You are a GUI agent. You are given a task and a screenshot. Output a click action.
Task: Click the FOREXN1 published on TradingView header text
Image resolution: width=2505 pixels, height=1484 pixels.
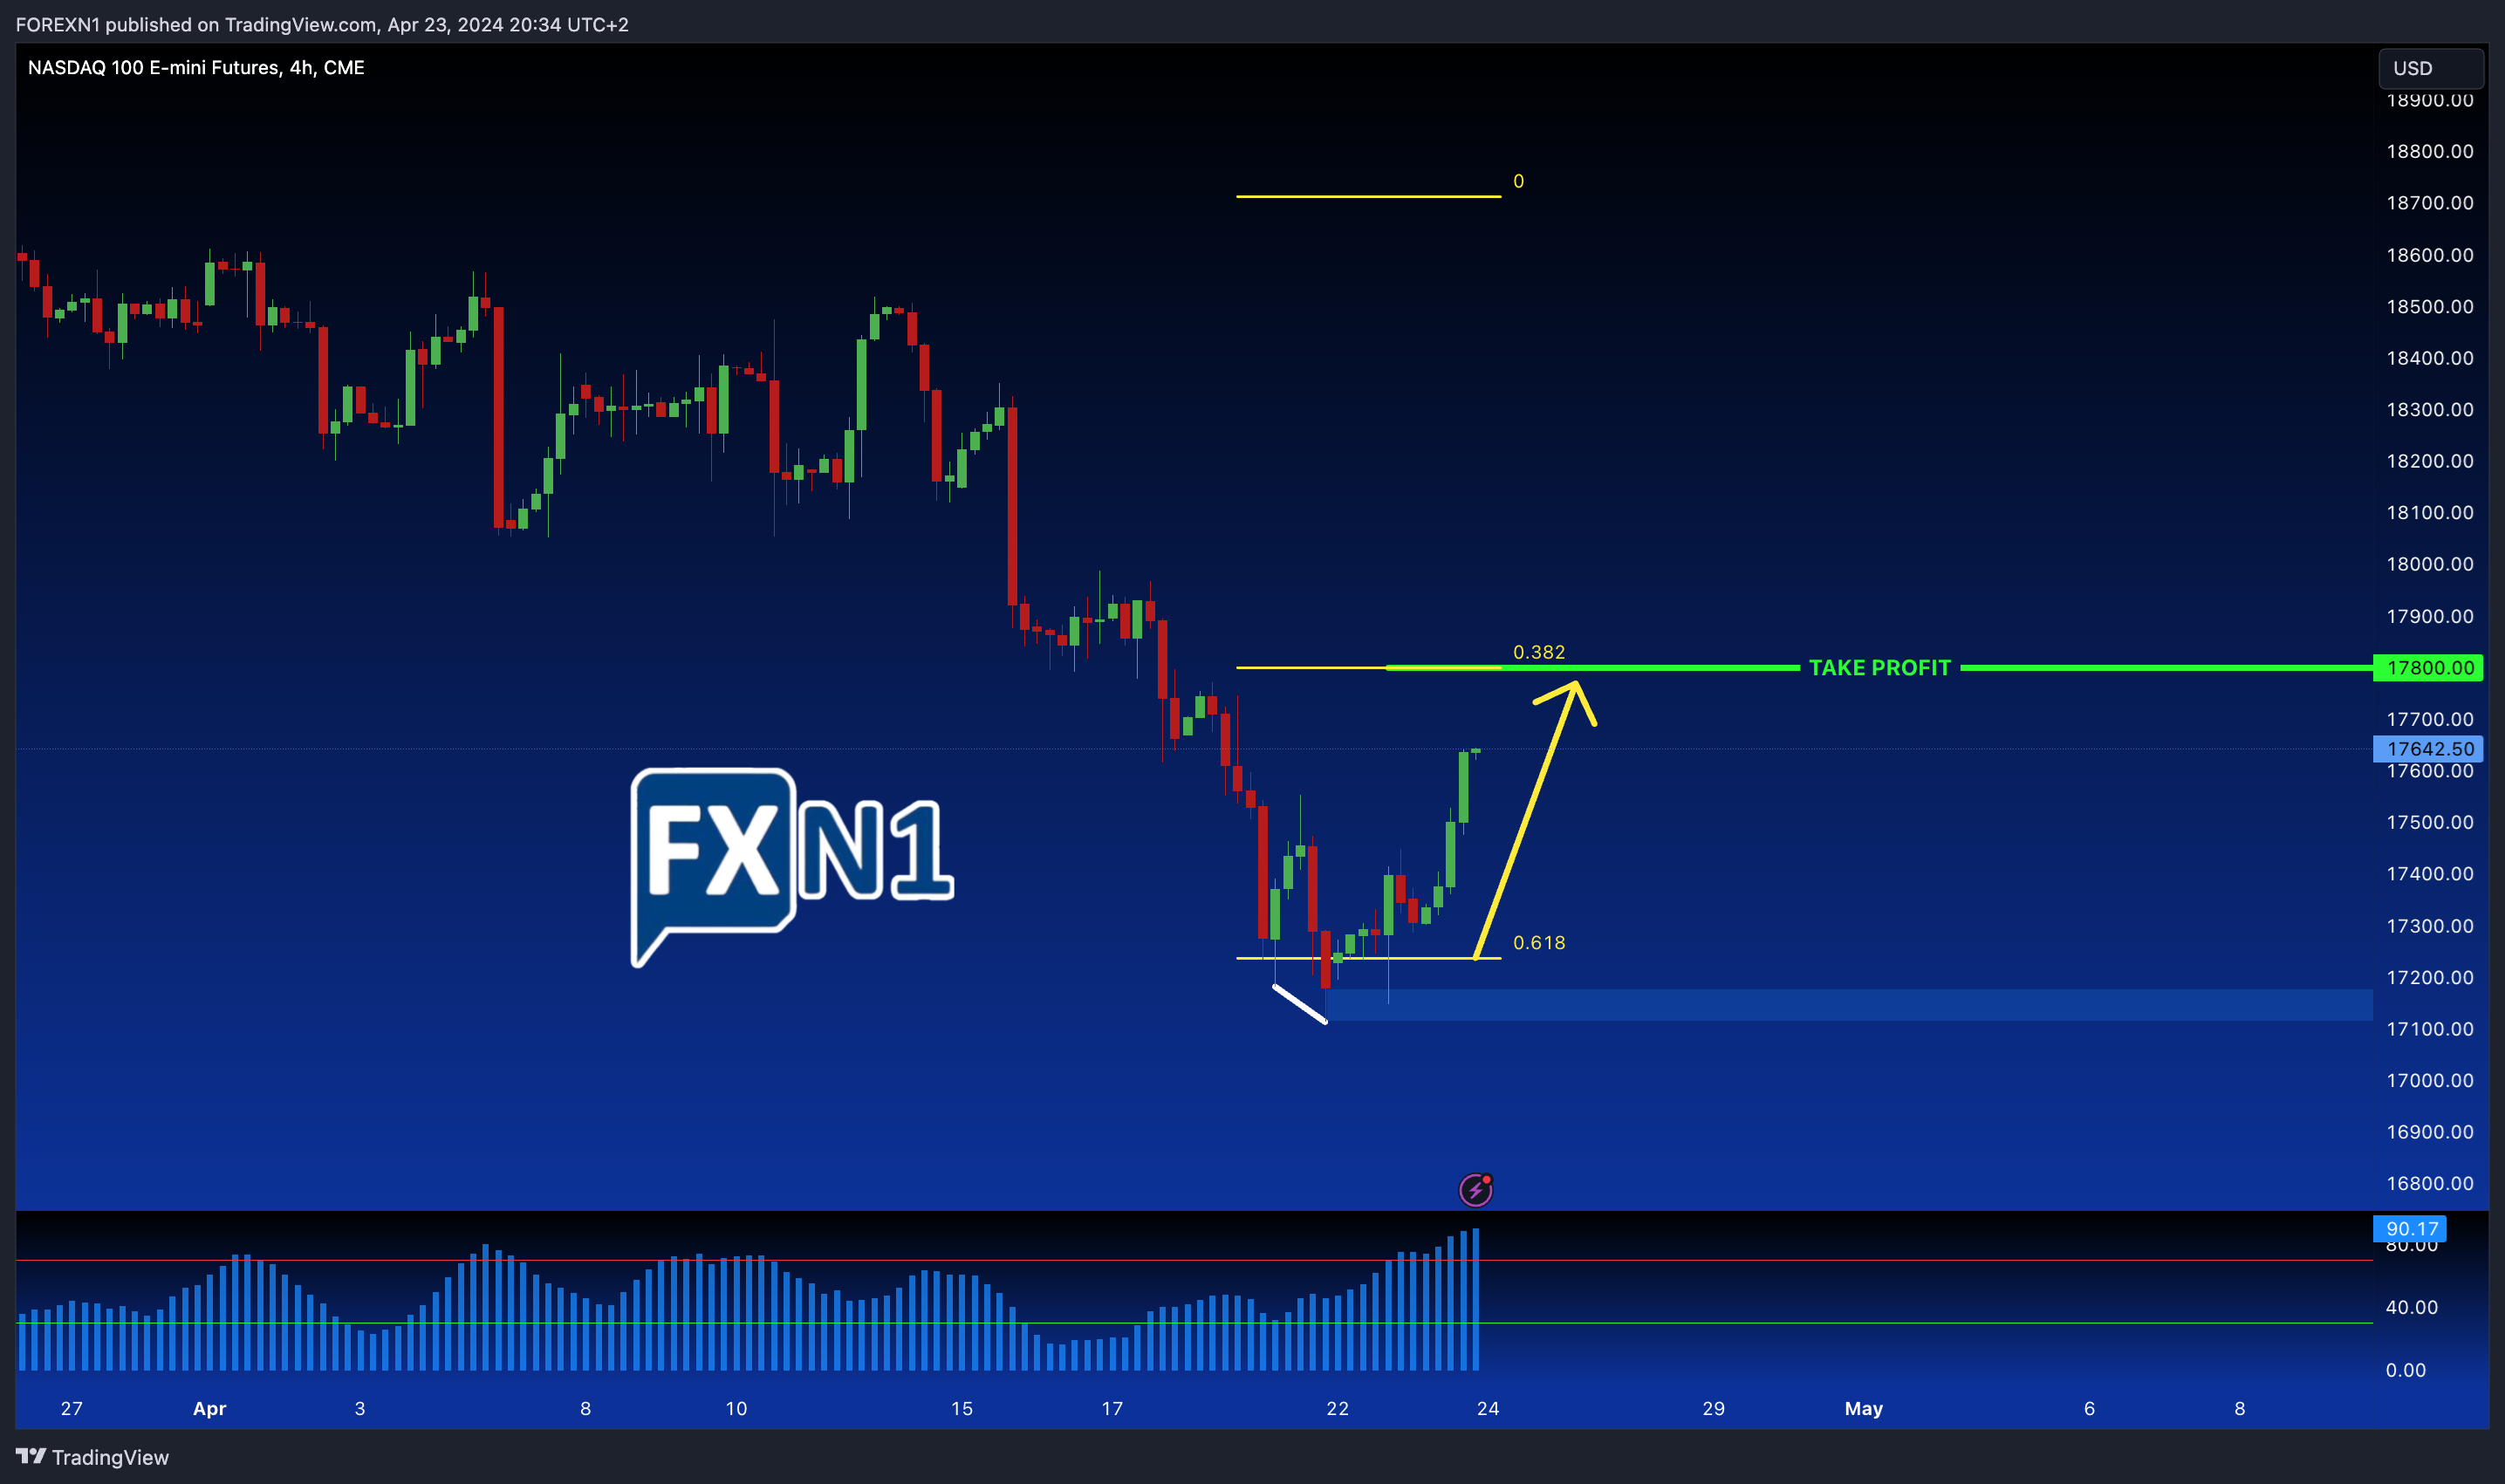click(x=322, y=24)
